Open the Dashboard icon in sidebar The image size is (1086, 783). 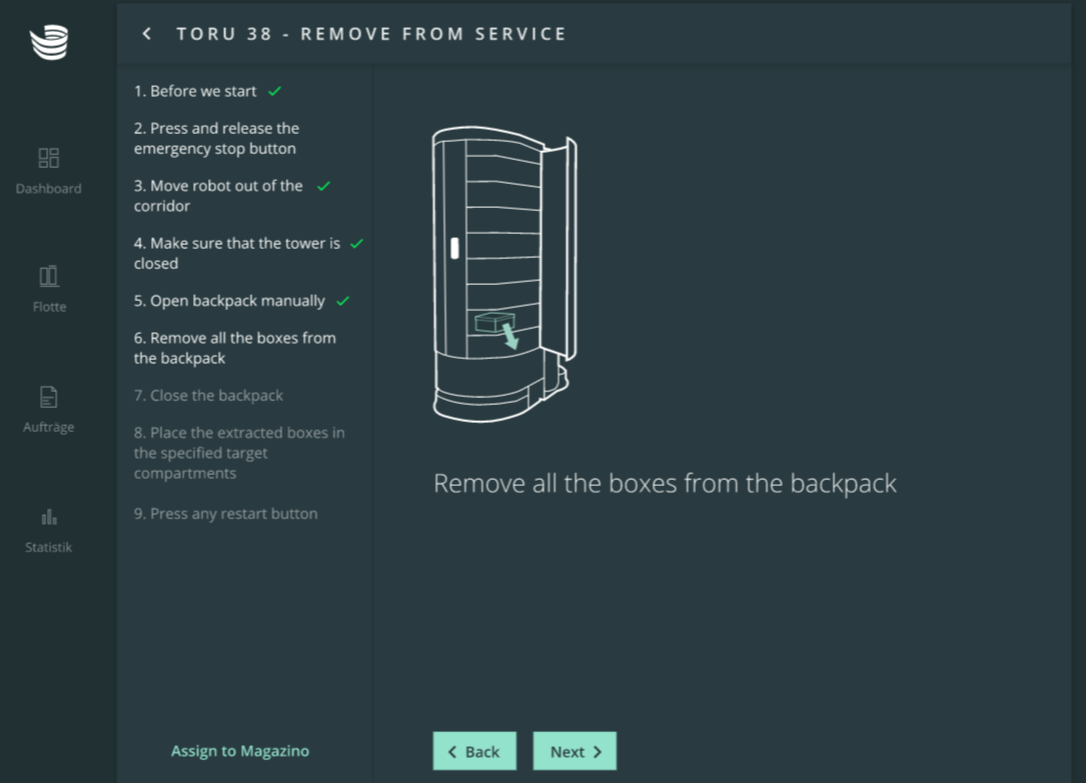[49, 158]
